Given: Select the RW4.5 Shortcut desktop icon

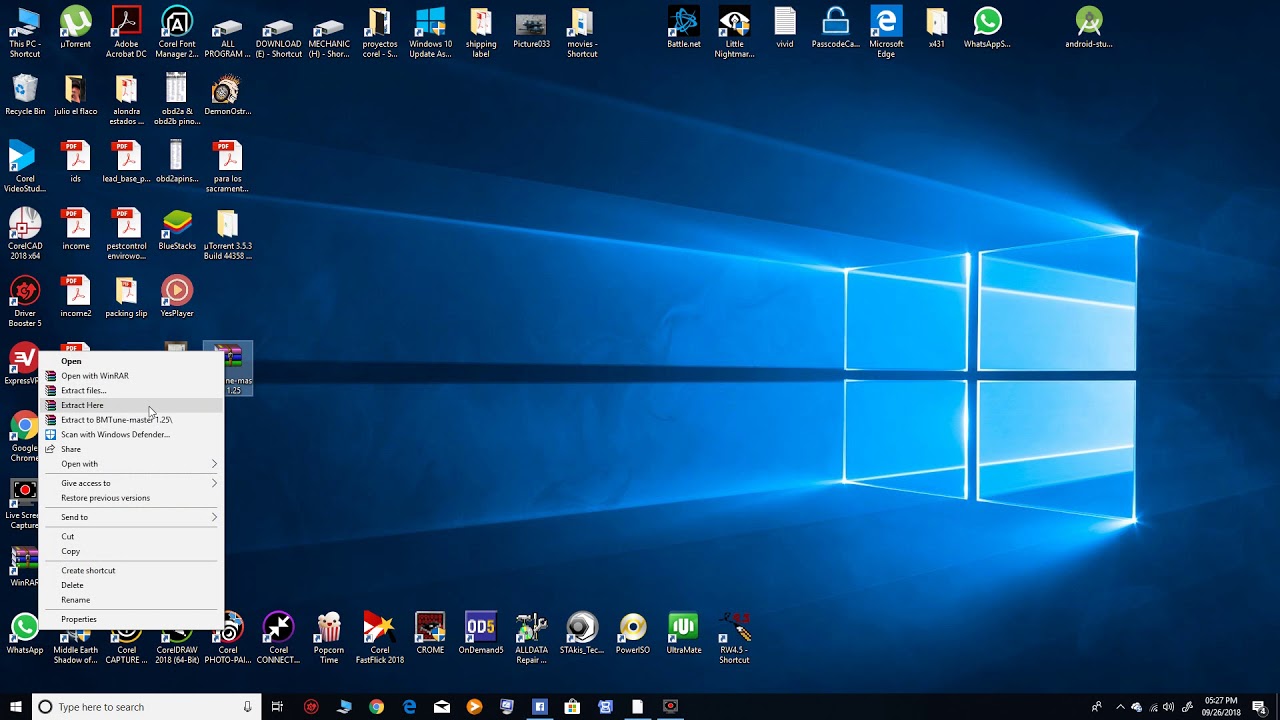Looking at the screenshot, I should [734, 638].
